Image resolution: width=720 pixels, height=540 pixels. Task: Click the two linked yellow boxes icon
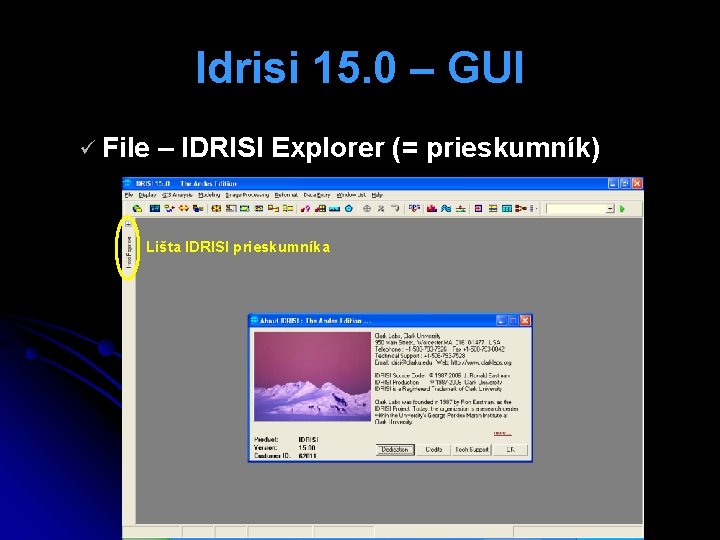[273, 208]
